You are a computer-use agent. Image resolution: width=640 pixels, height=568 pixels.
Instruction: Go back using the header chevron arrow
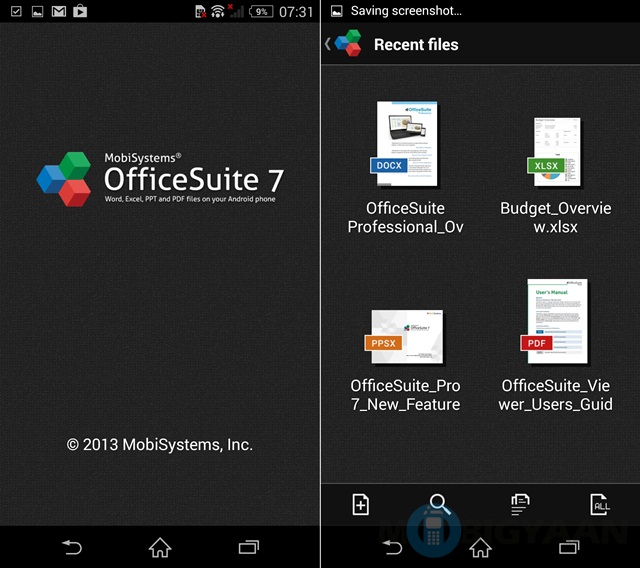click(x=328, y=44)
